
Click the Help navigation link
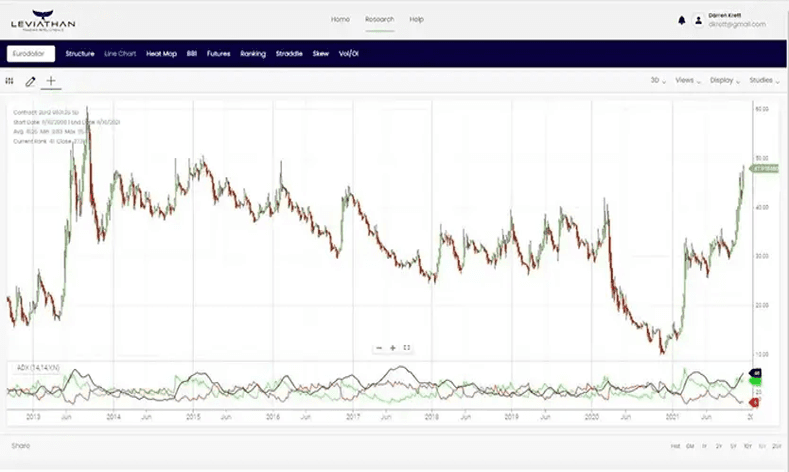(x=416, y=19)
